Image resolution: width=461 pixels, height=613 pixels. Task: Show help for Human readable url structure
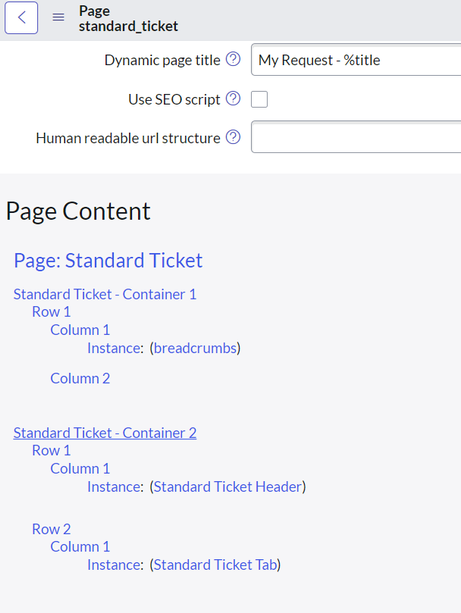coord(233,137)
